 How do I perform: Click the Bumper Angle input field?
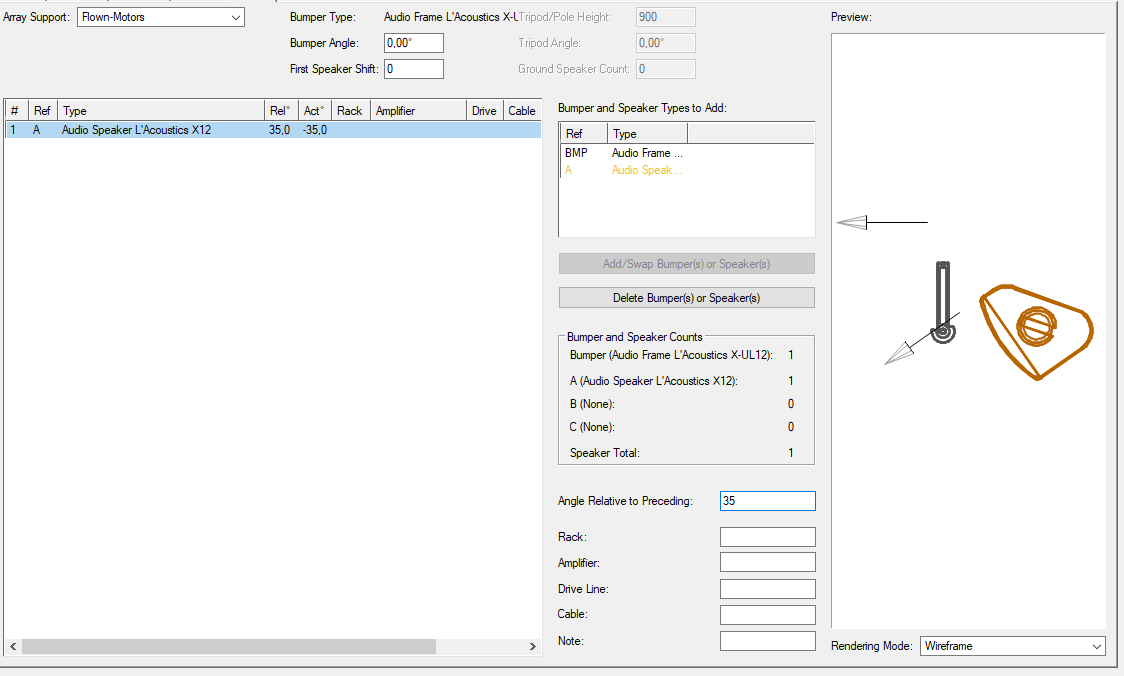point(414,43)
